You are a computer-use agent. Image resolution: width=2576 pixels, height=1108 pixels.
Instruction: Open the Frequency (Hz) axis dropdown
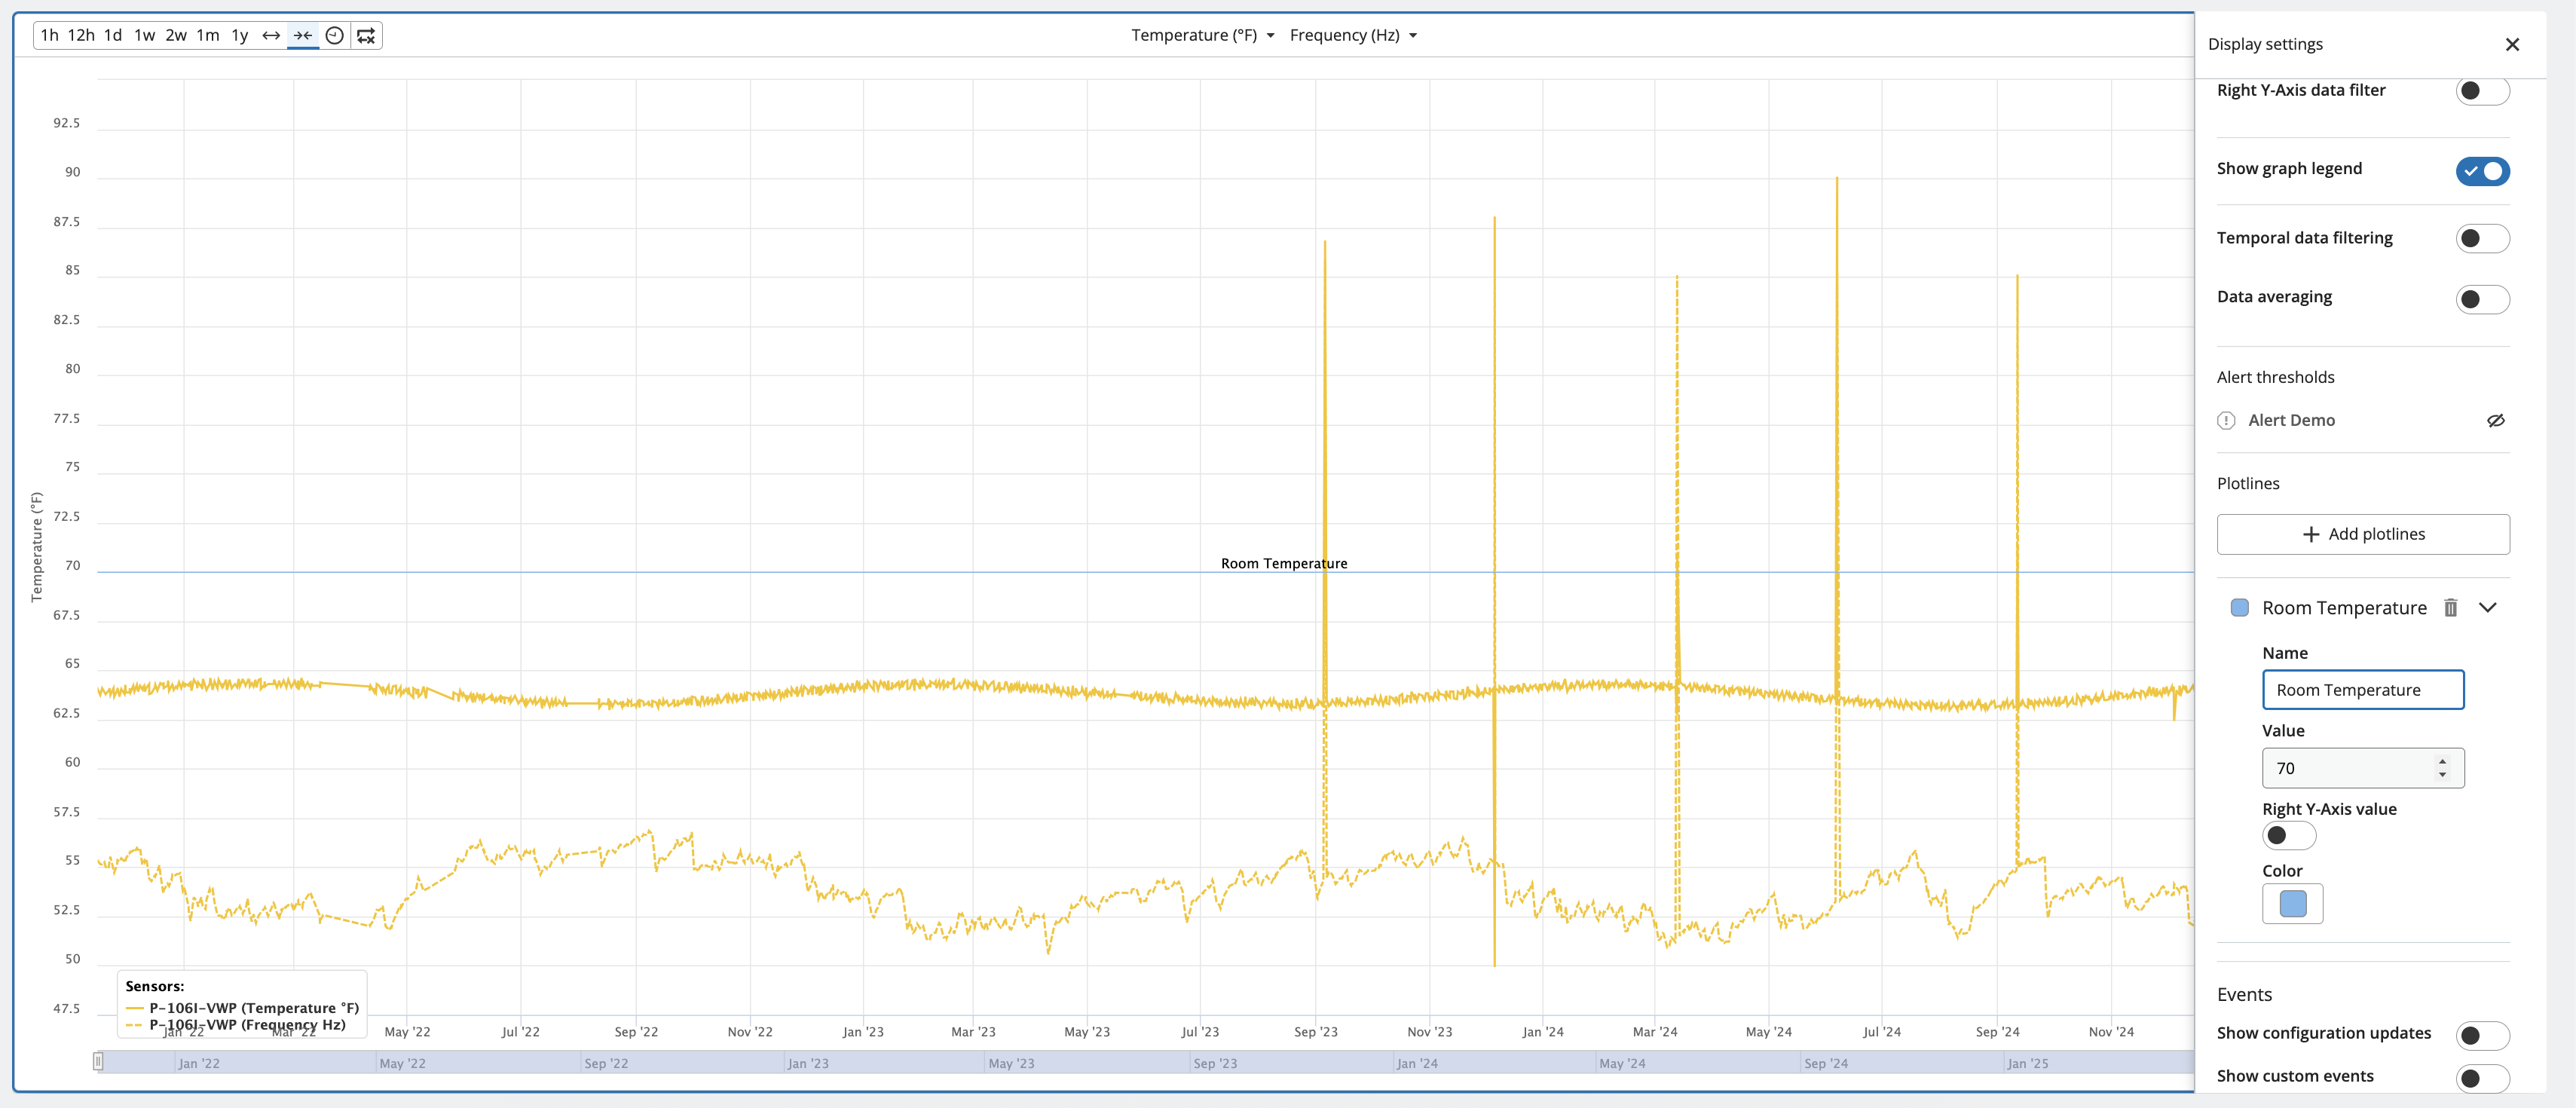[1352, 36]
